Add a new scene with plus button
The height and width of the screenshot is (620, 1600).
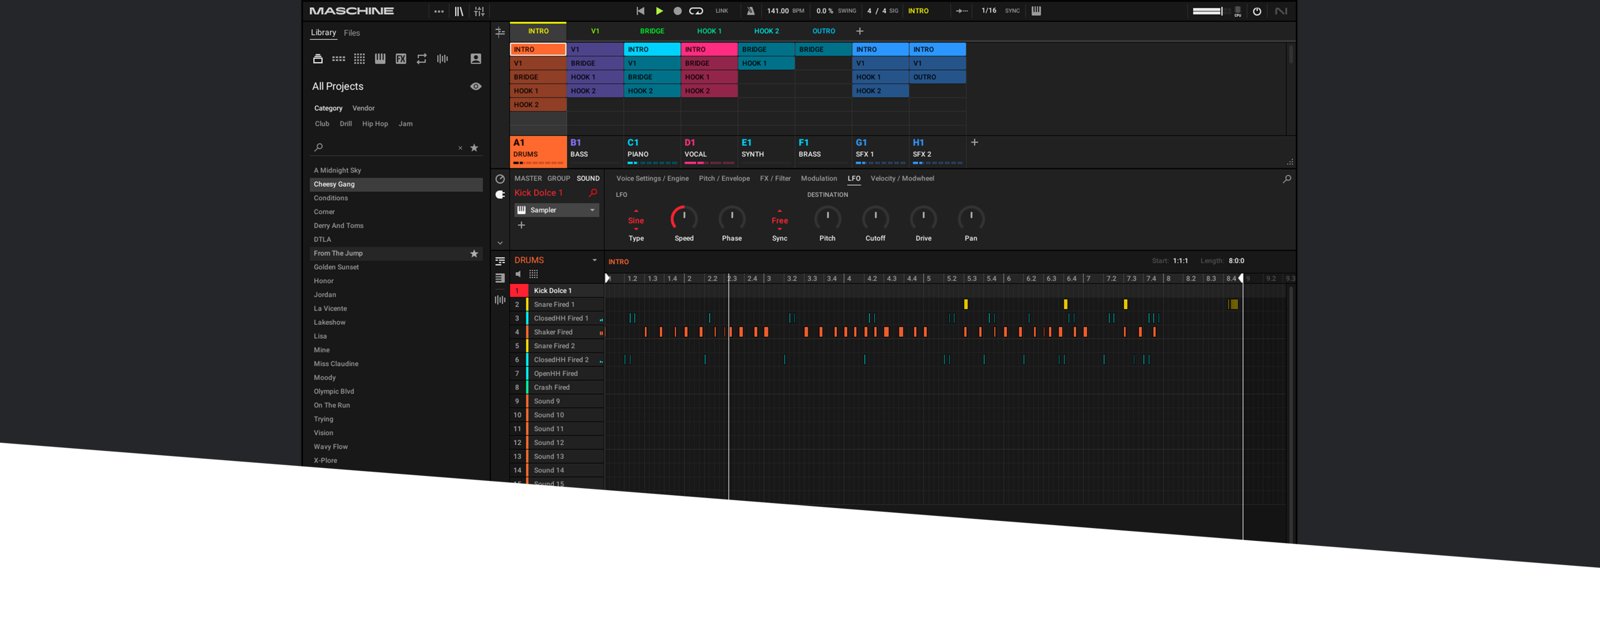[x=859, y=31]
